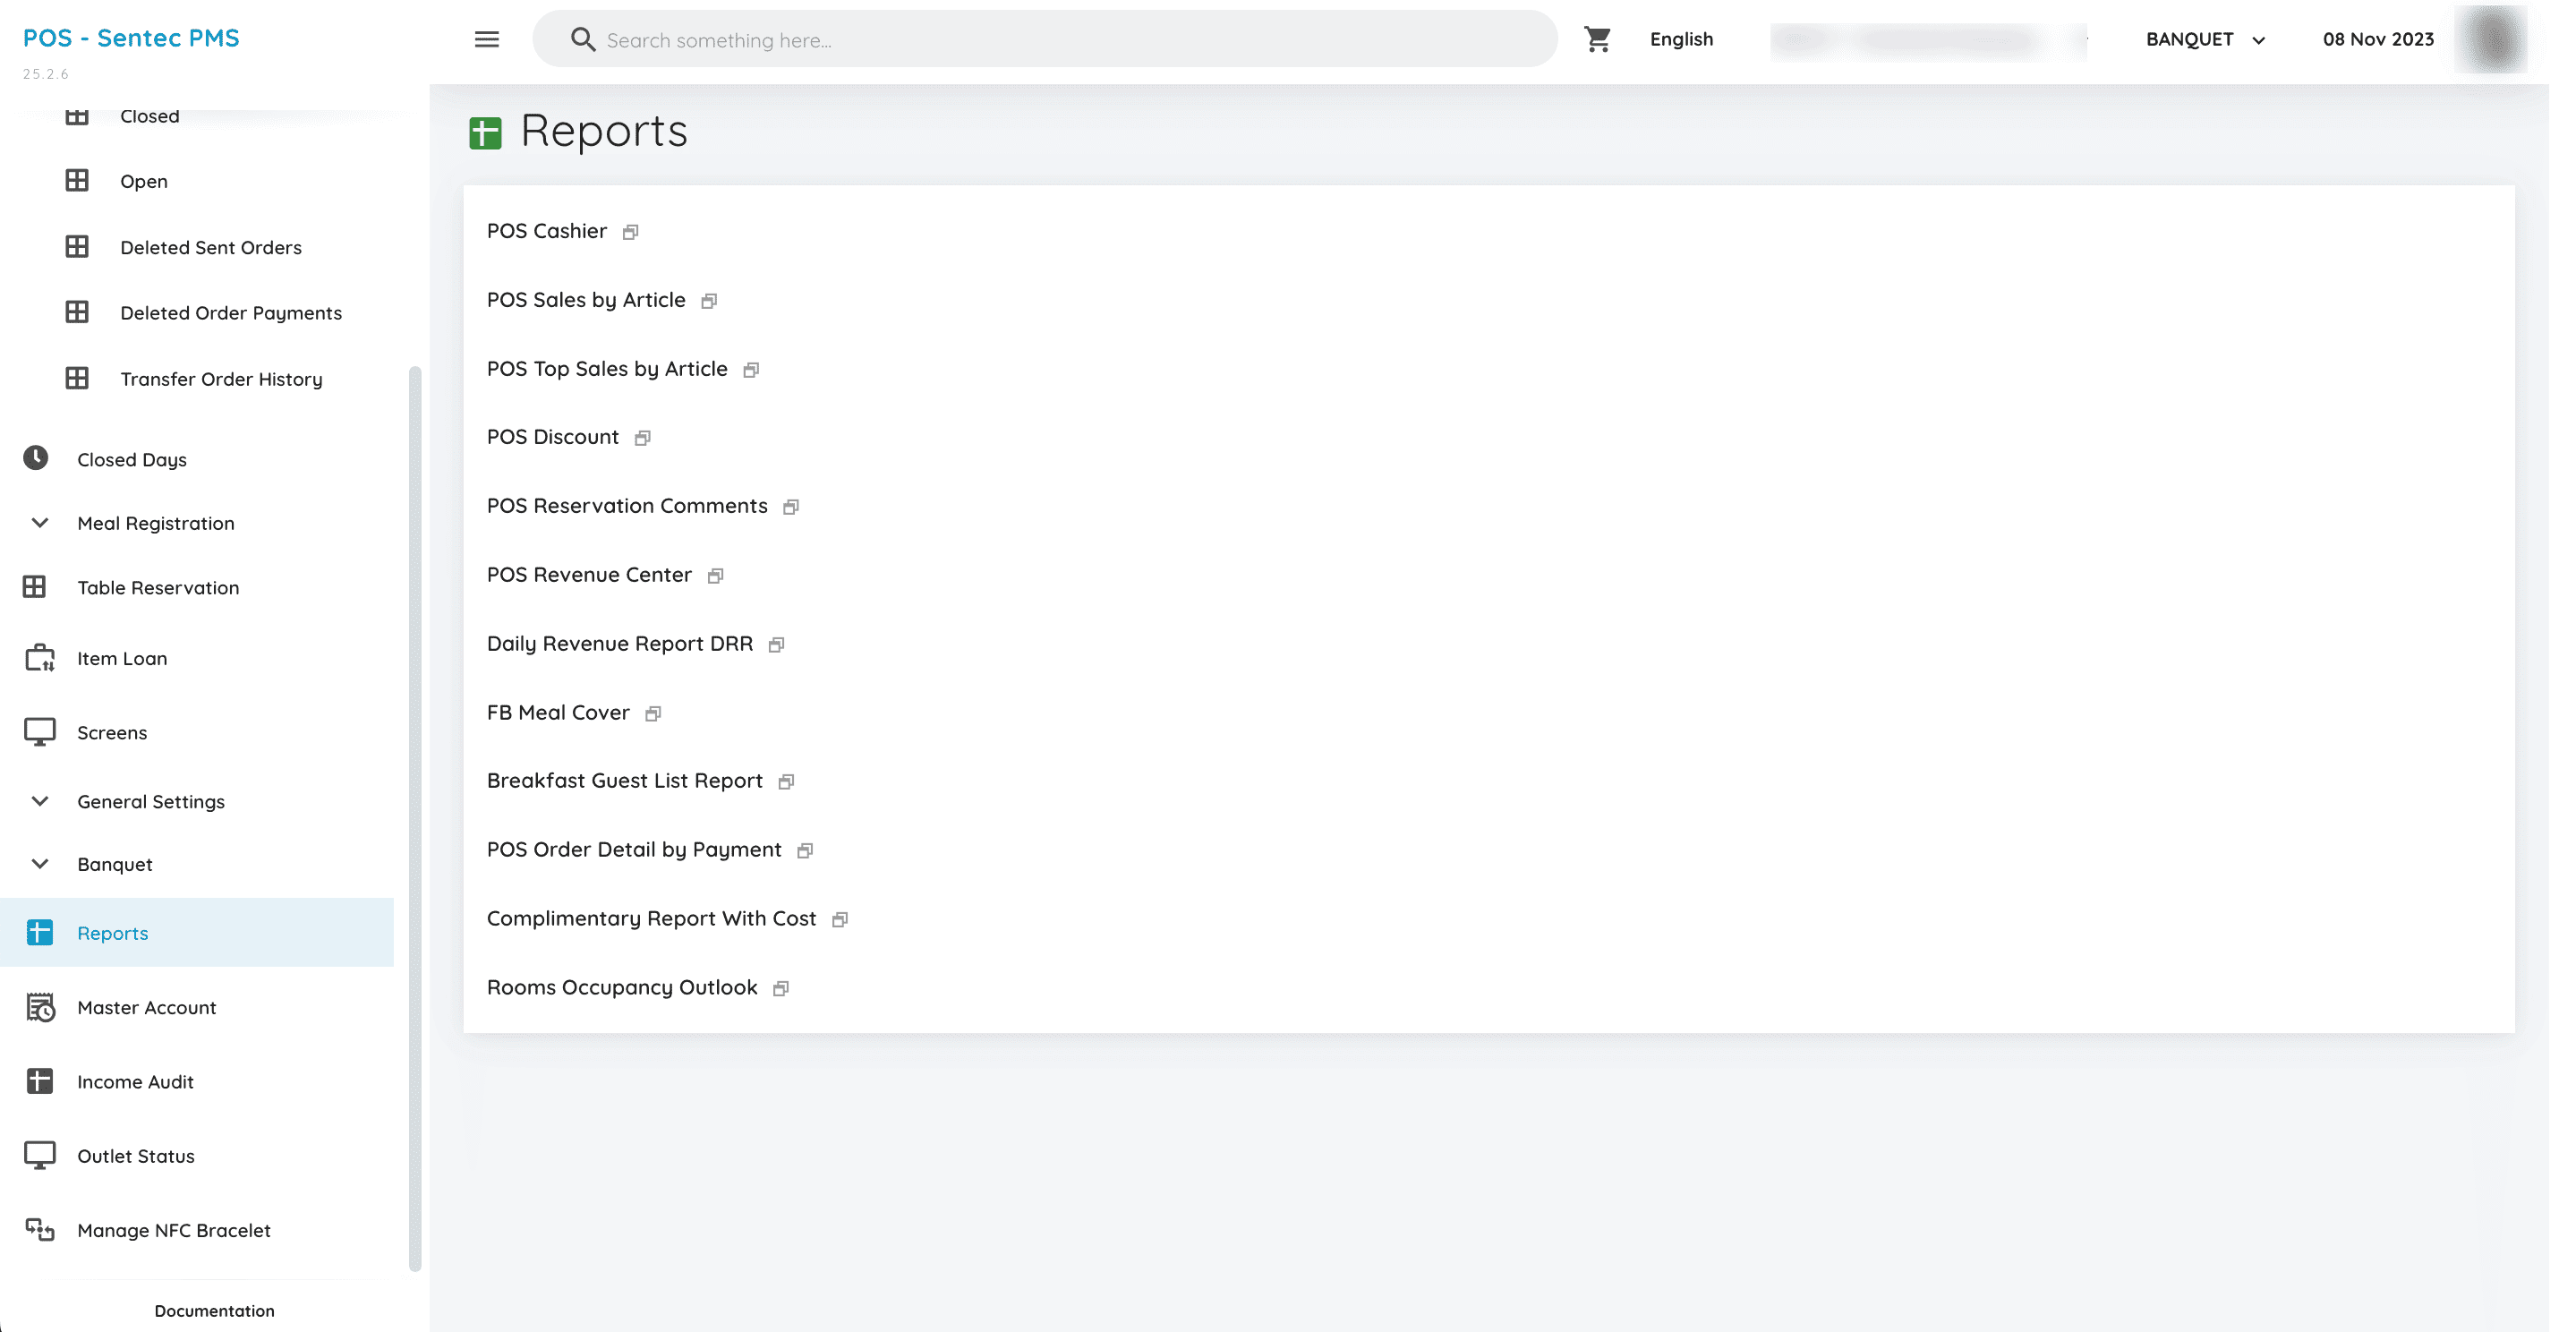Viewport: 2576px width, 1332px height.
Task: Click new-window icon beside POS Order Detail by Payment
Action: pos(805,851)
